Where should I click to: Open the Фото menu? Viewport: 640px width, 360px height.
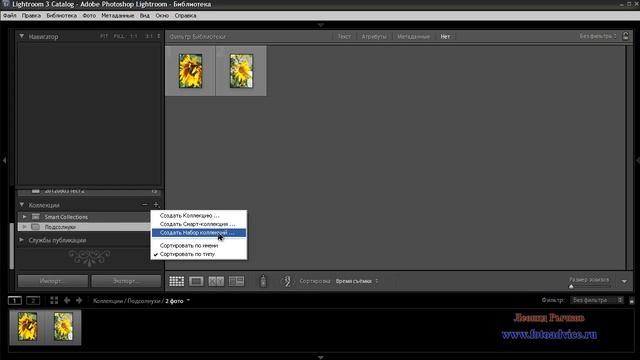pos(89,16)
